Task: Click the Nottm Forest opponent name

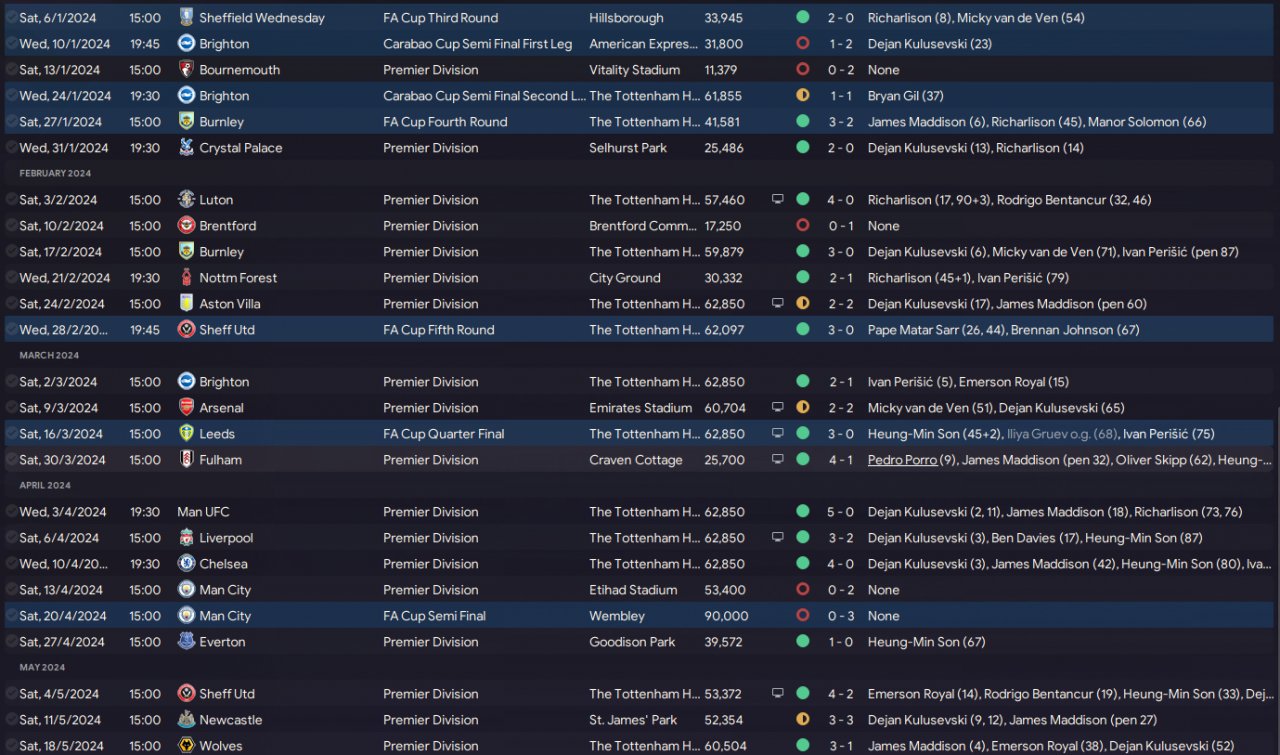Action: point(238,278)
